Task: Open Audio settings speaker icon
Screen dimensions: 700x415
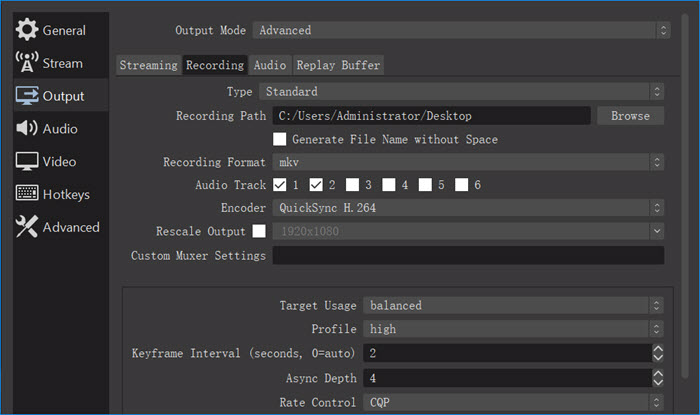Action: click(x=27, y=128)
